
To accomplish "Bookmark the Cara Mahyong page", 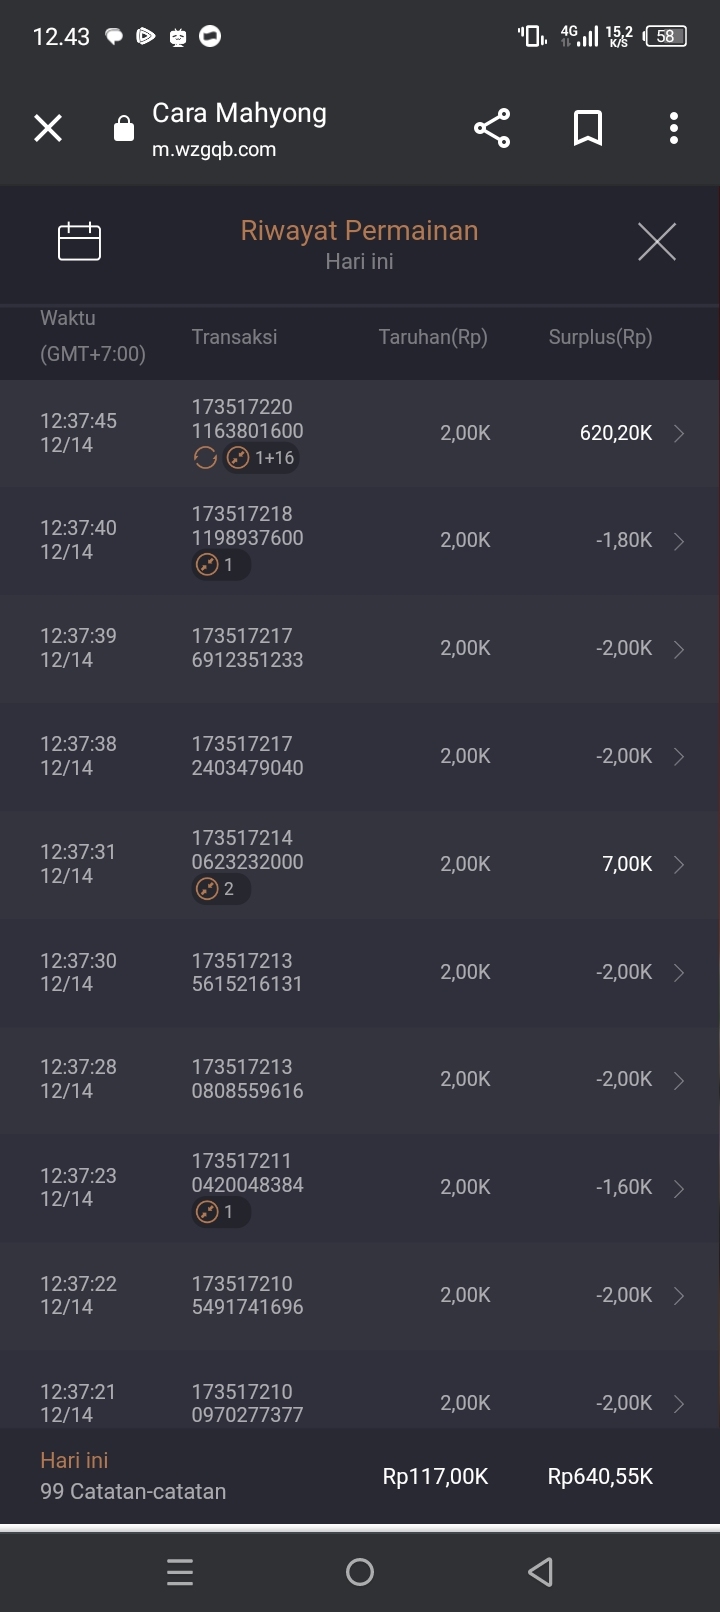I will click(x=588, y=128).
